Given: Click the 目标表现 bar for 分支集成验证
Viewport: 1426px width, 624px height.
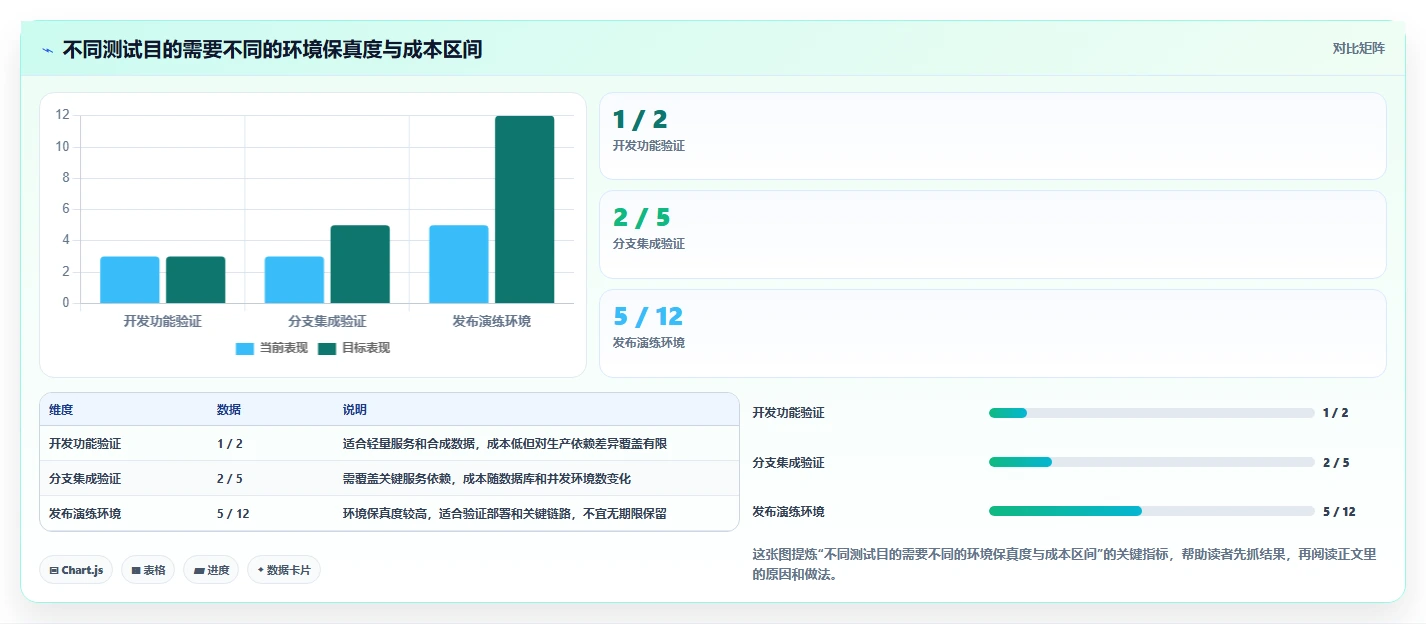Looking at the screenshot, I should click(x=360, y=264).
